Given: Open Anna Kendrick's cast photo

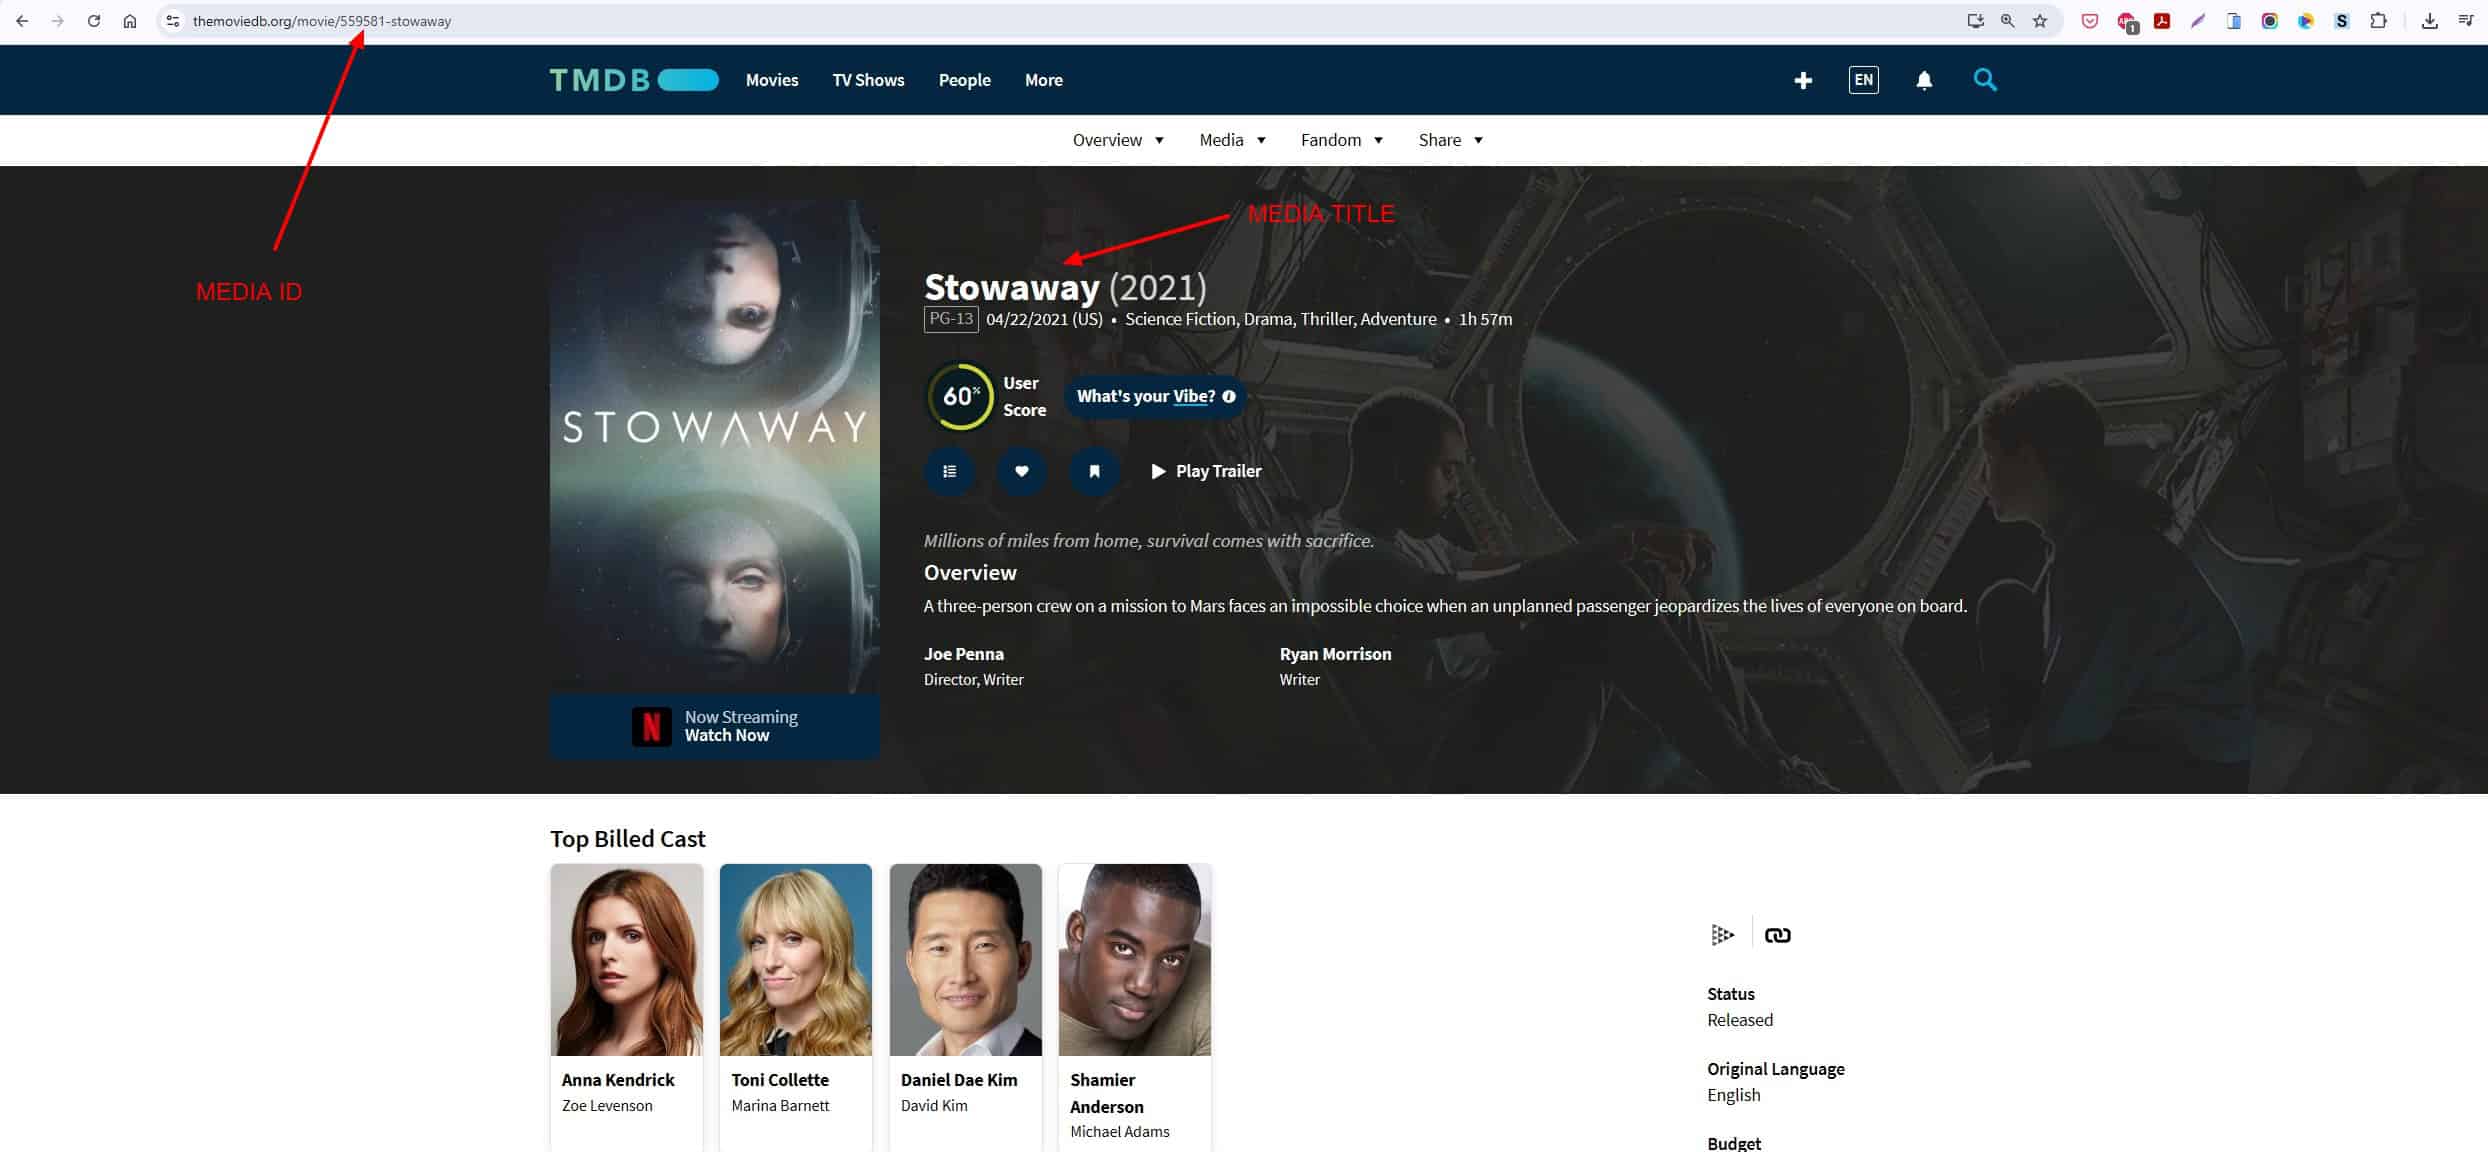Looking at the screenshot, I should pos(627,960).
